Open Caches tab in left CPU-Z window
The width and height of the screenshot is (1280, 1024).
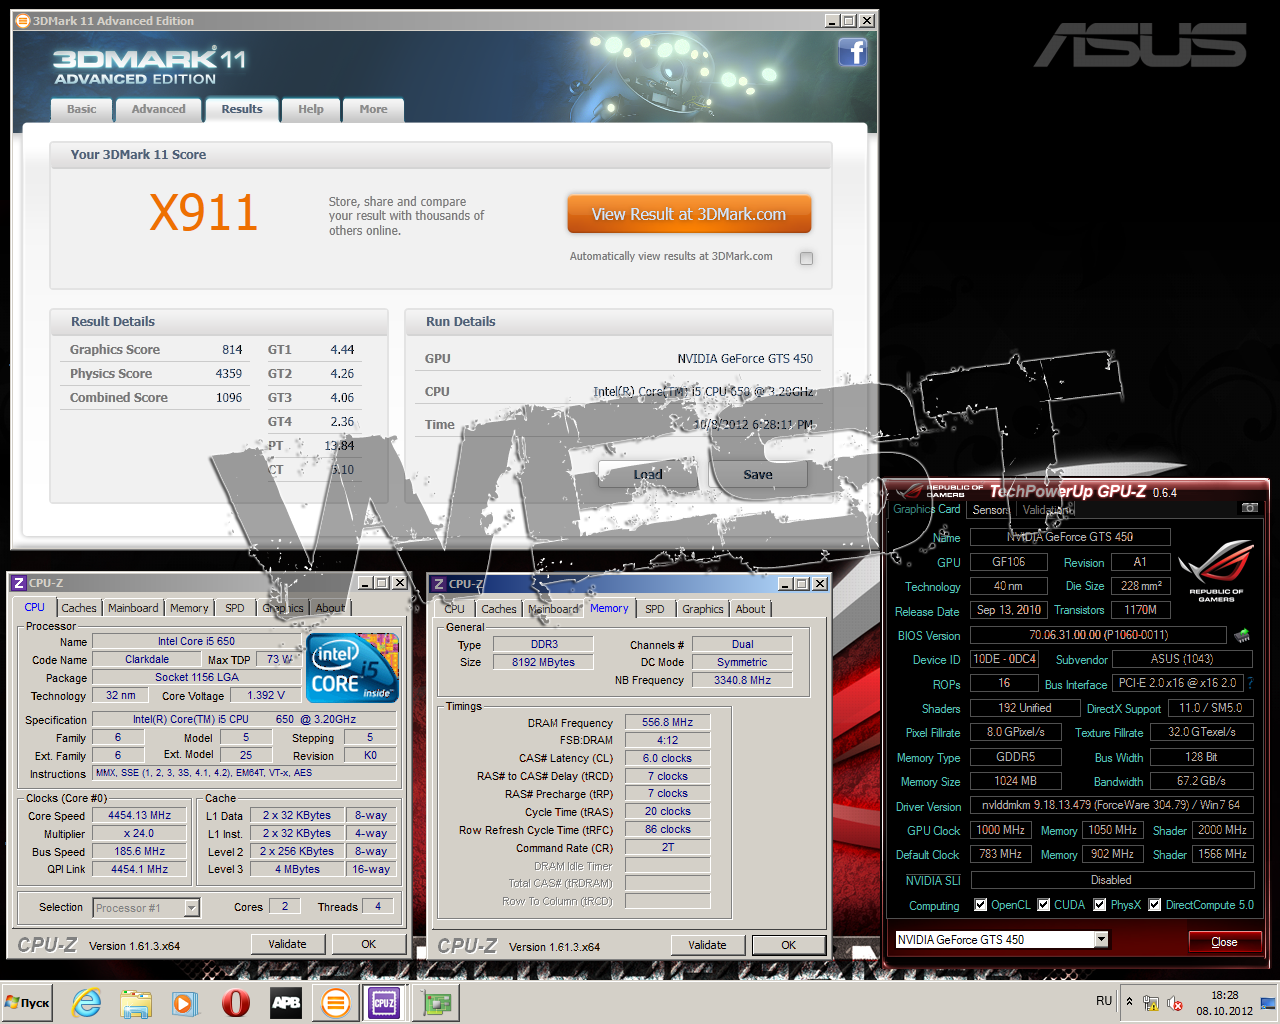79,608
